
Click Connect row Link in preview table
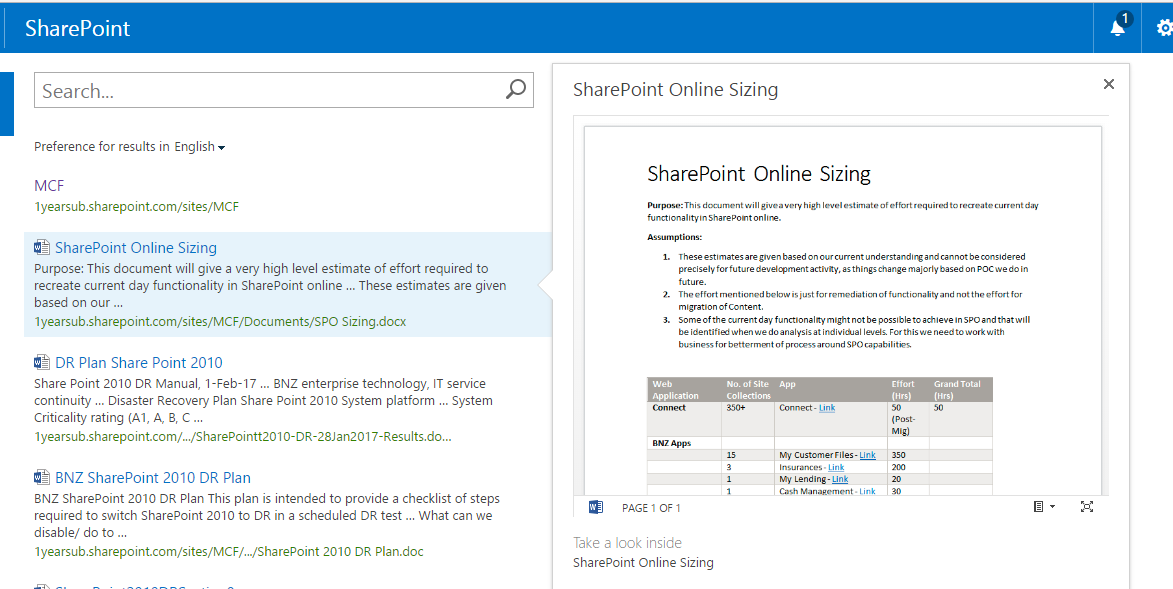click(x=827, y=408)
